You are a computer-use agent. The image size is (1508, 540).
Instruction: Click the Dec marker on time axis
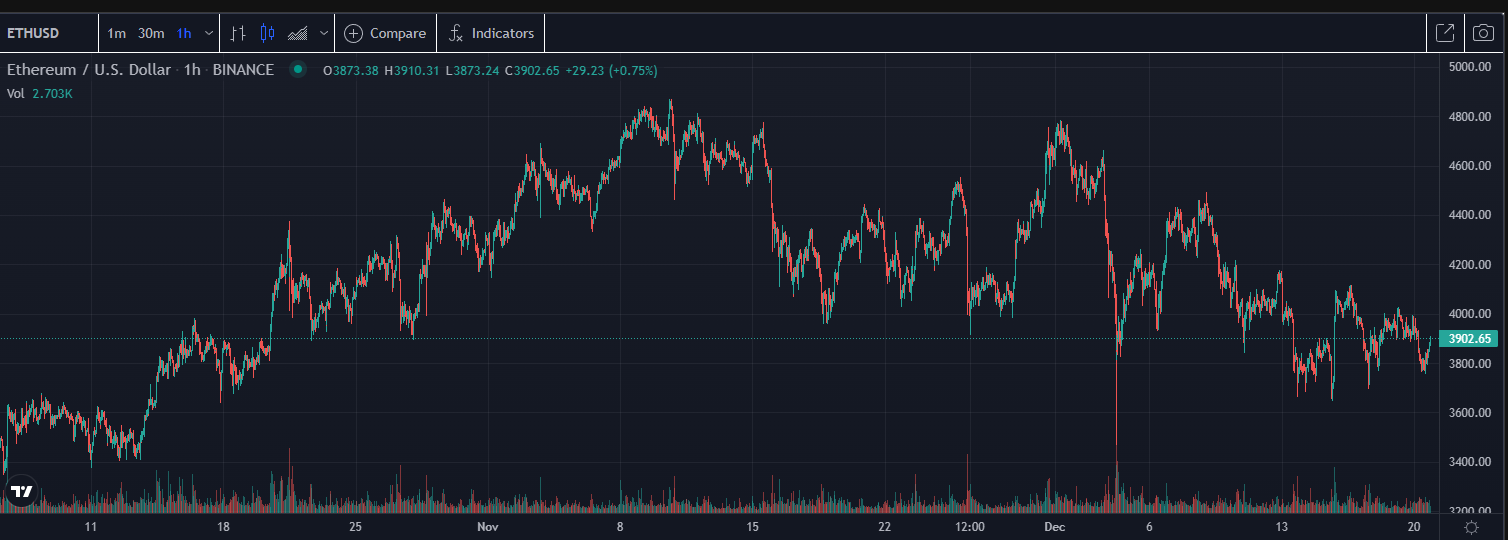tap(1055, 526)
